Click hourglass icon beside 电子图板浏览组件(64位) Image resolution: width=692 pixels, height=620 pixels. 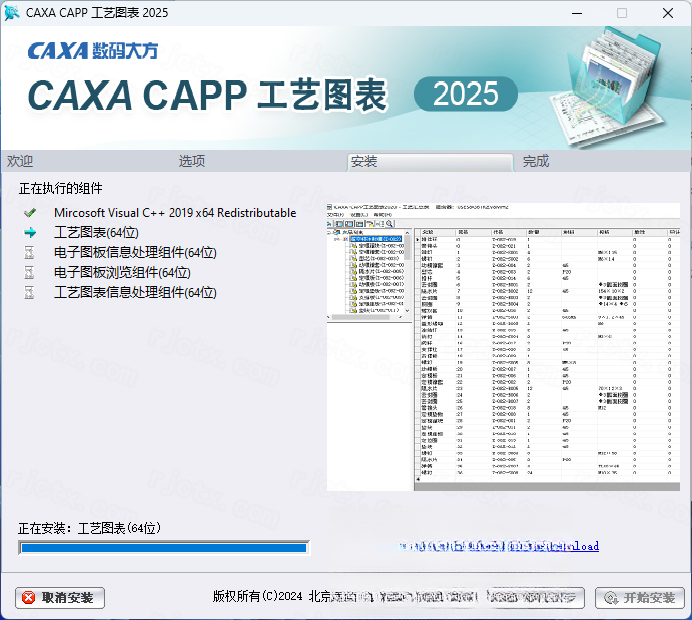(29, 272)
